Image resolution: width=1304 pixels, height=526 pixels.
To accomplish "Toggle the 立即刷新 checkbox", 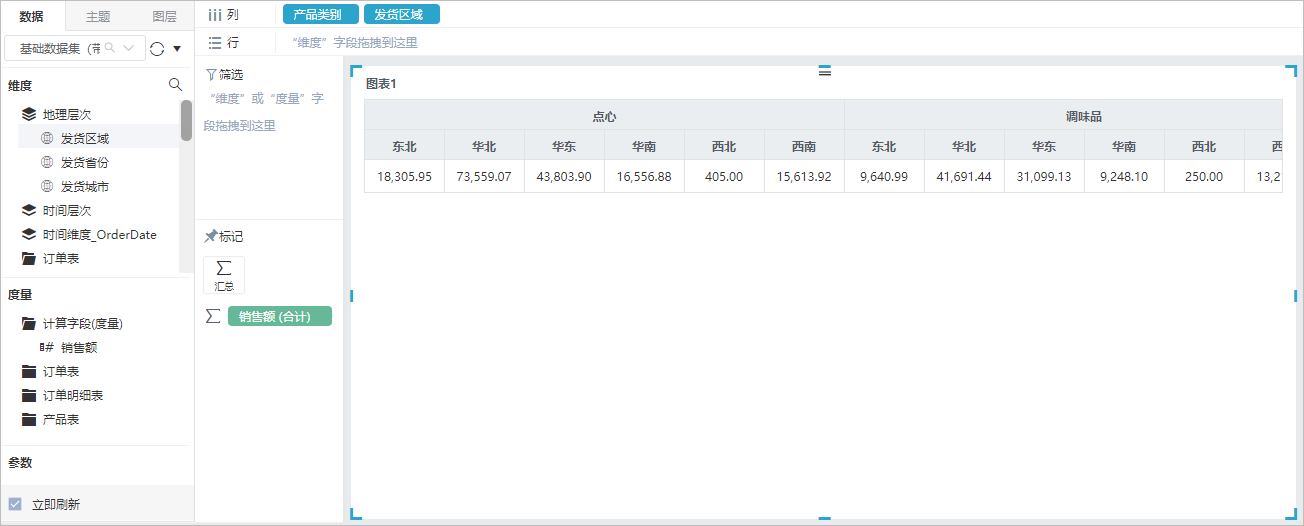I will click(x=15, y=504).
